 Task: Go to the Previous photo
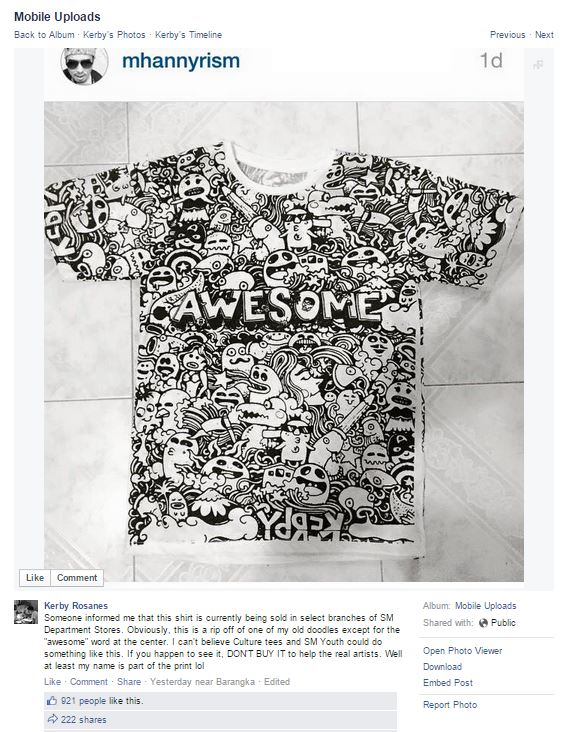click(x=507, y=35)
